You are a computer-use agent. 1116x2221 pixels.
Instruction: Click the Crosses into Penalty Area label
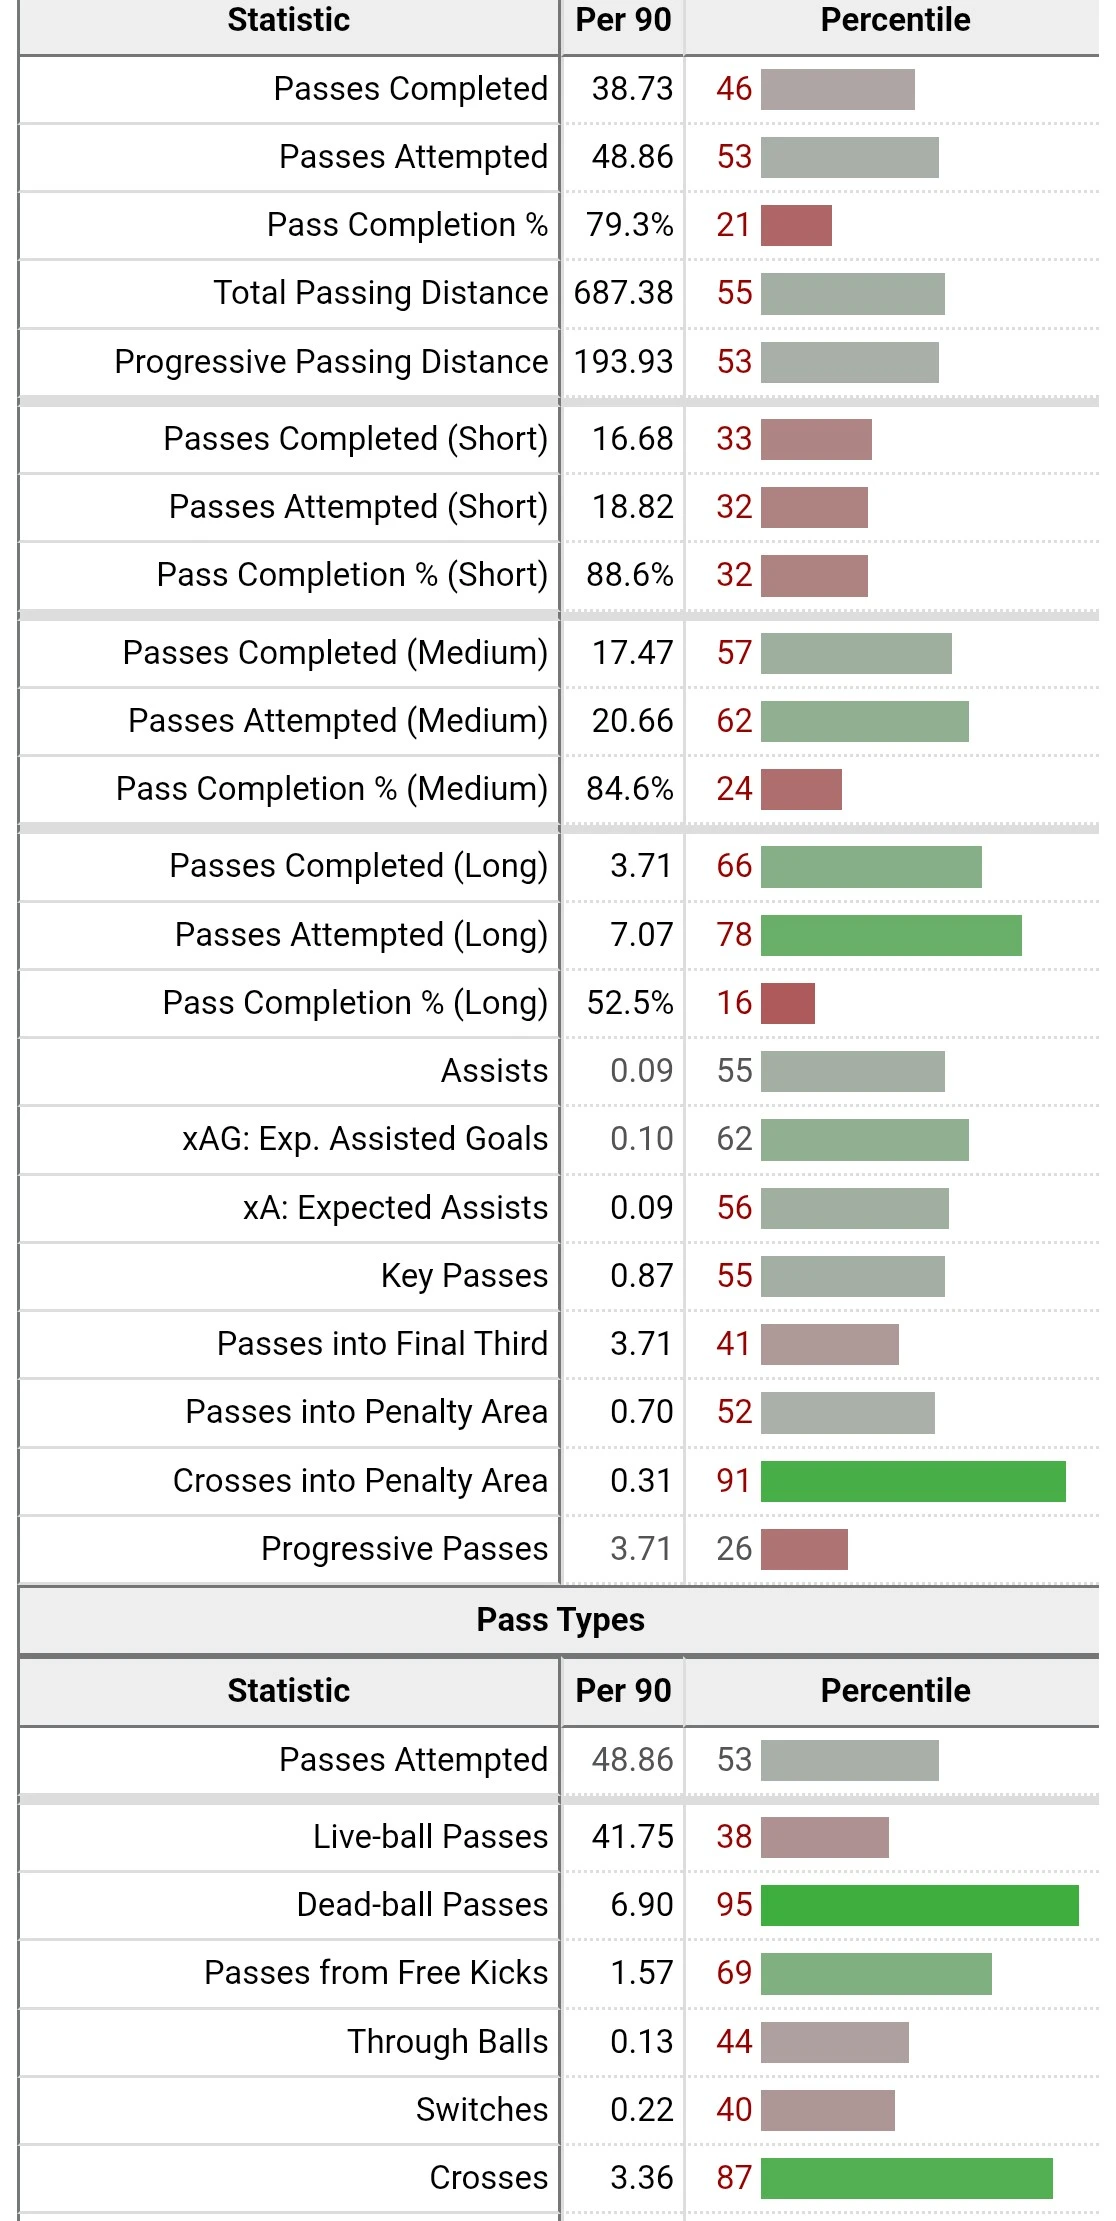coord(360,1481)
